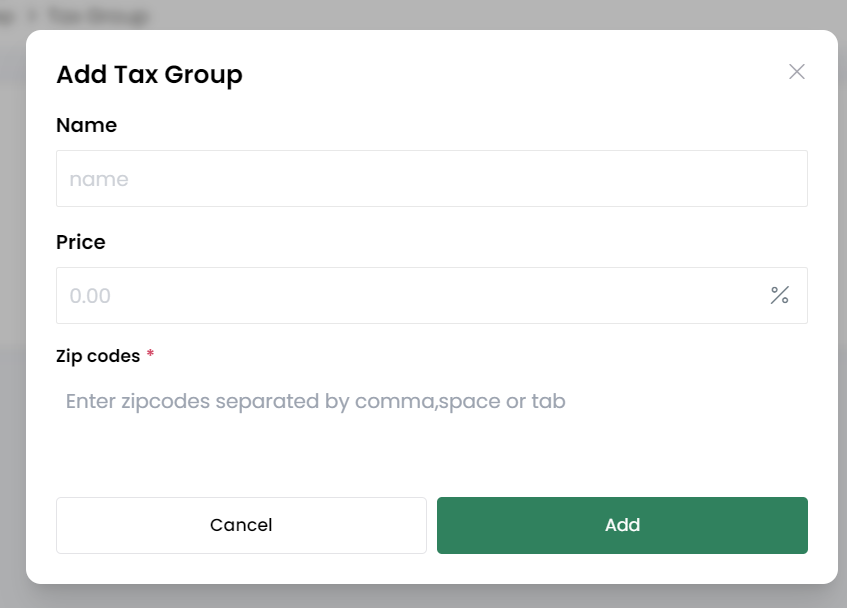Focus the Name input field
Screen dimensions: 847x608
(432, 179)
